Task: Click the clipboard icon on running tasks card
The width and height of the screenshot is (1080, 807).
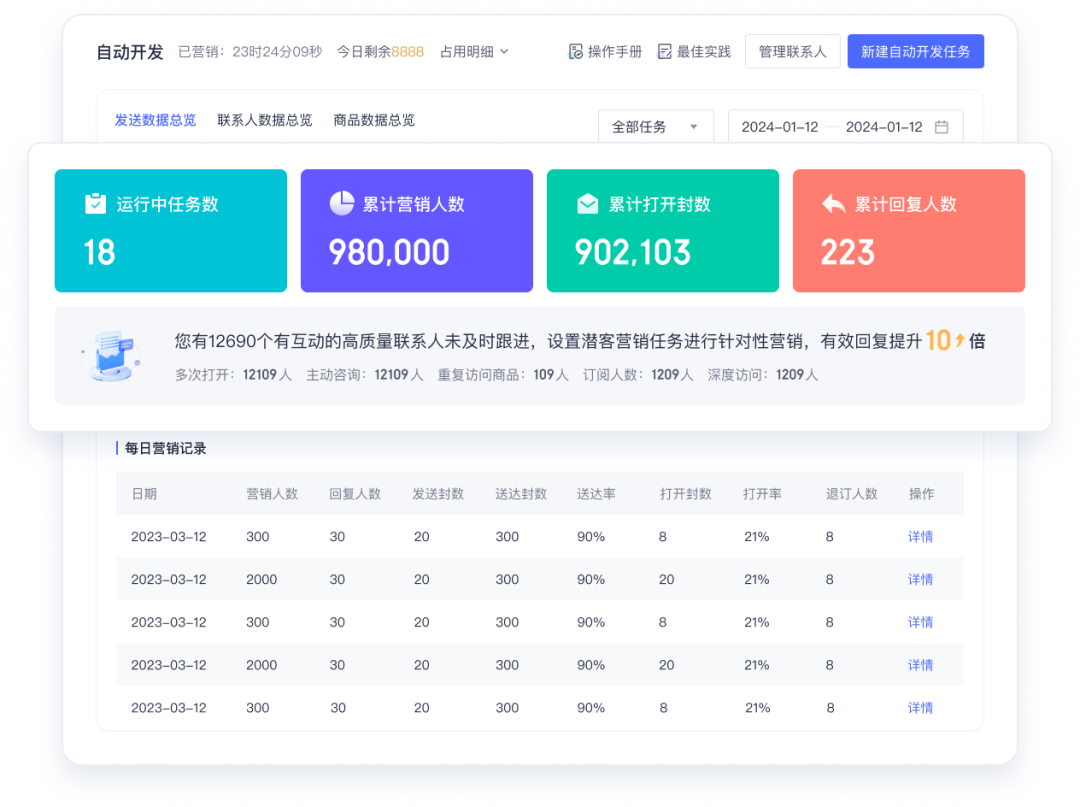Action: tap(95, 204)
